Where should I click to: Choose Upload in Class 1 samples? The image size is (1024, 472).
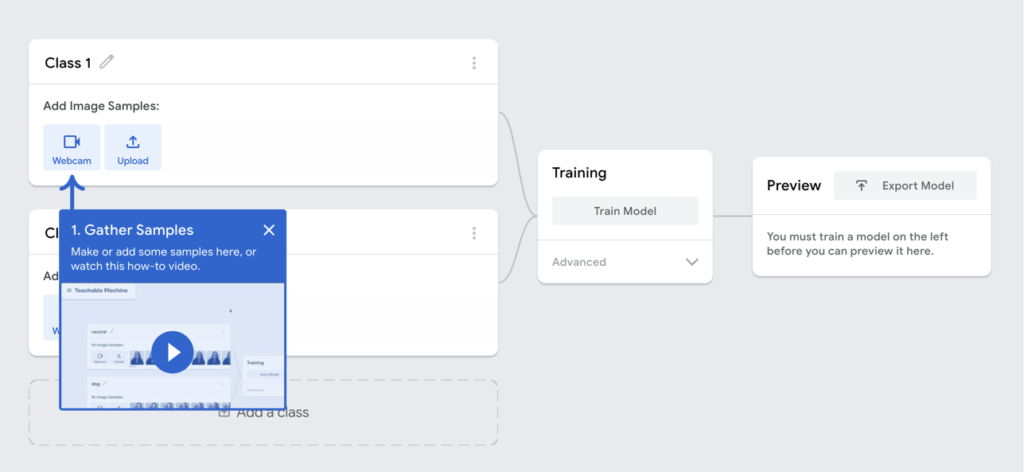point(133,148)
